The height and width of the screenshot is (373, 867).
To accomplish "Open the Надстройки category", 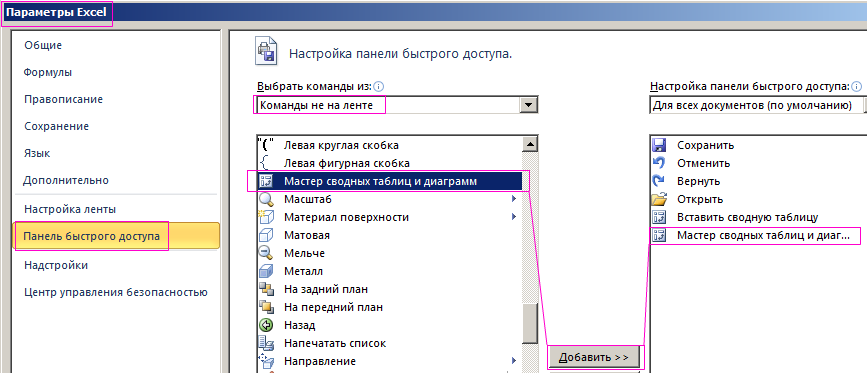I will click(56, 265).
